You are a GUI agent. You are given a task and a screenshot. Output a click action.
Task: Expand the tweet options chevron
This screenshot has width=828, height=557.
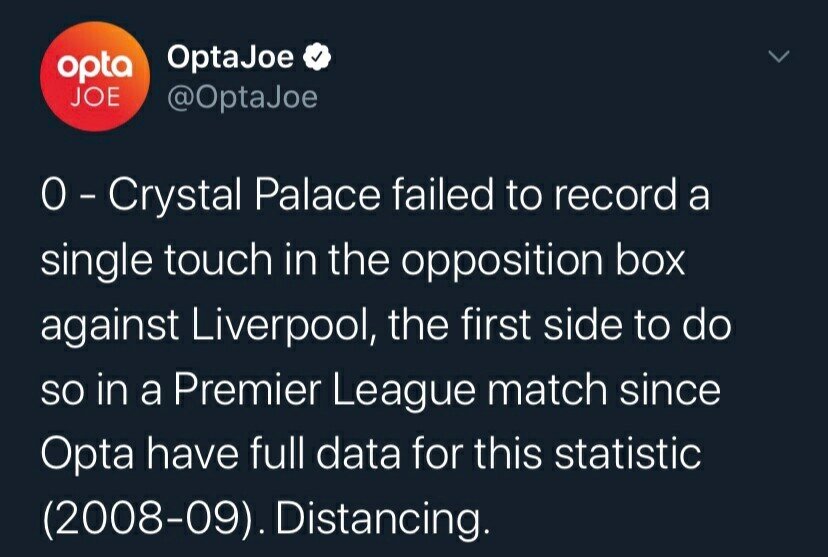[x=778, y=60]
